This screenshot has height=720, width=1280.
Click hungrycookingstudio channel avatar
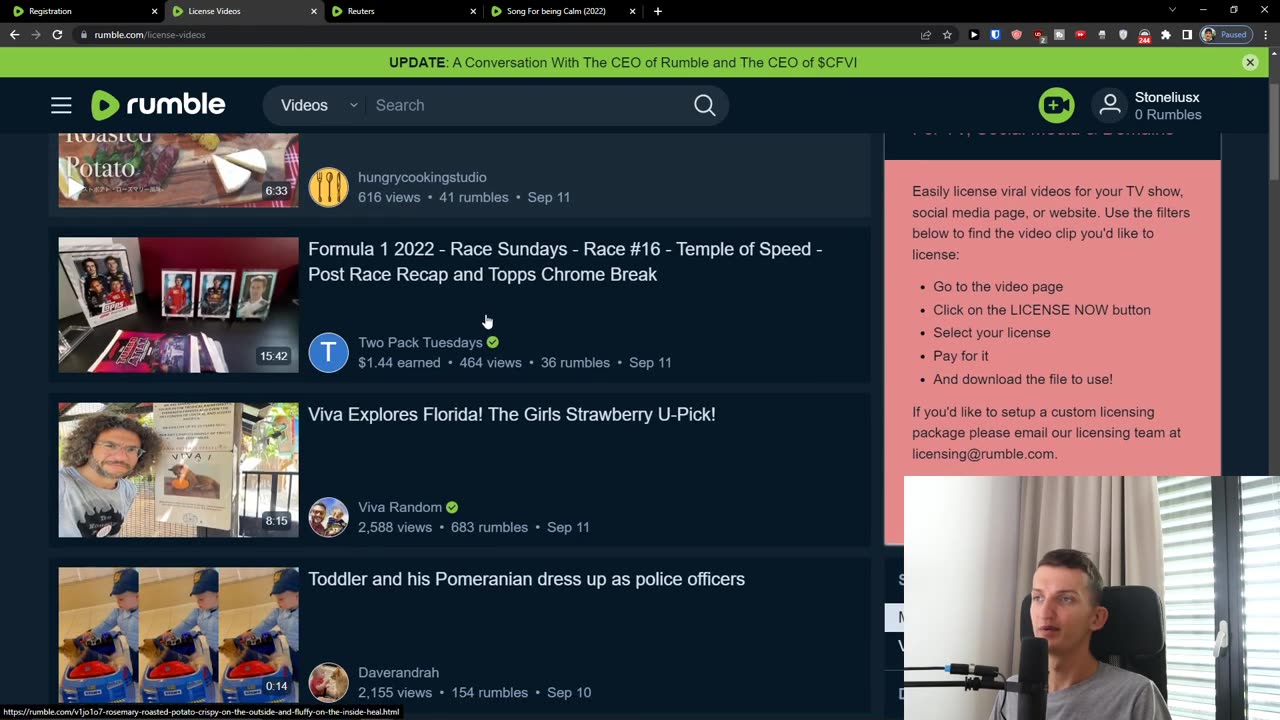click(x=328, y=187)
